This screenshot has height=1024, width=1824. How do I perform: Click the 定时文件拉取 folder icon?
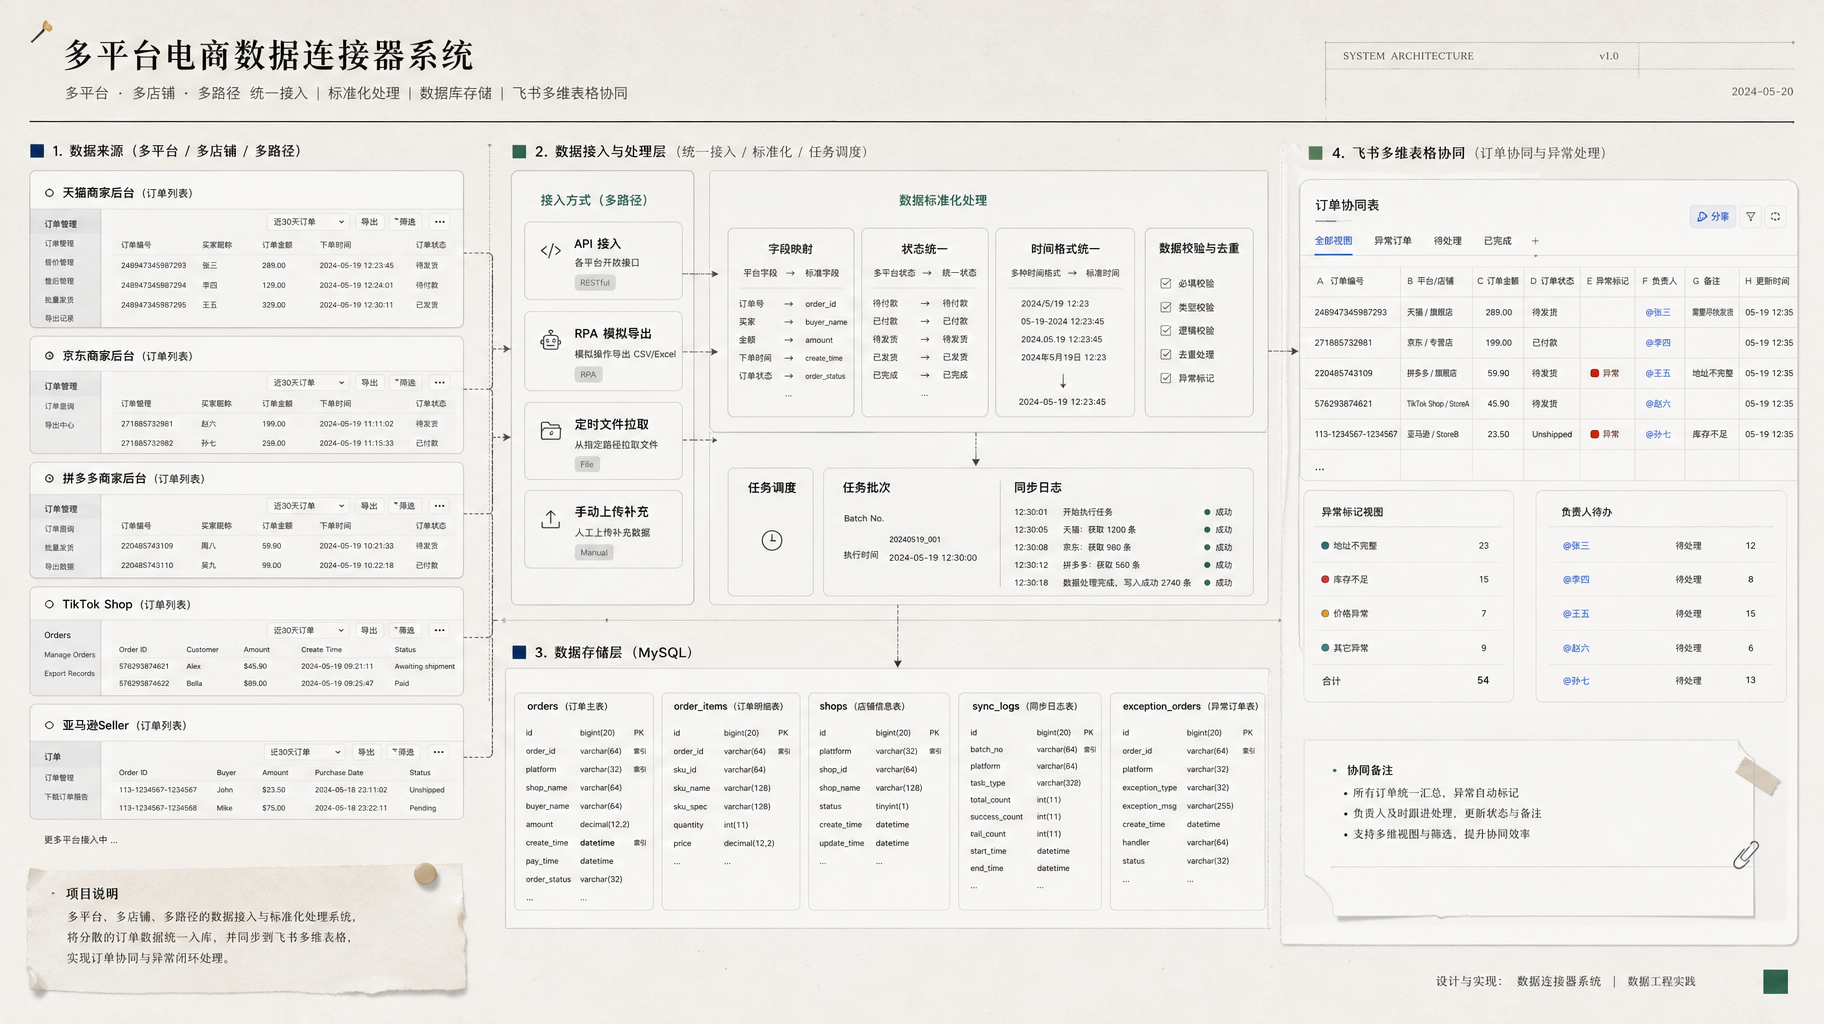pyautogui.click(x=551, y=431)
